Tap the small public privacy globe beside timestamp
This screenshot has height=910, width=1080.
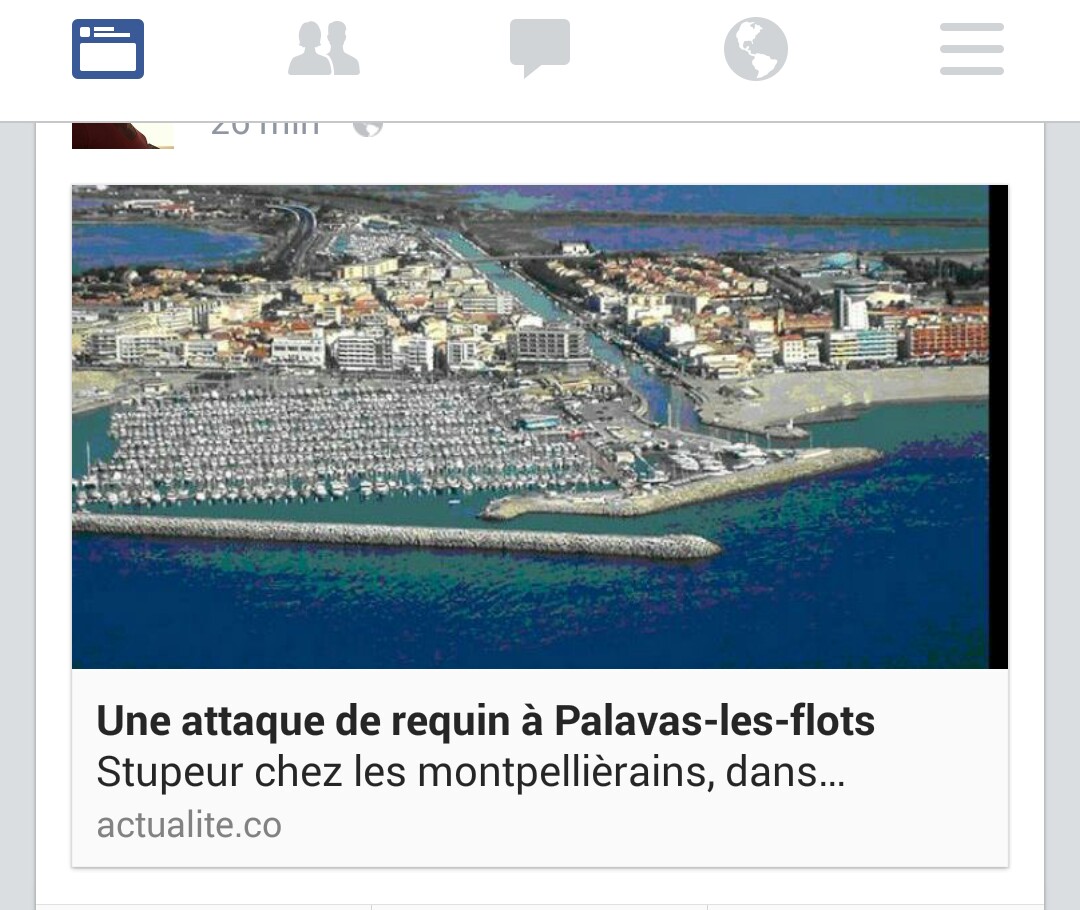368,129
